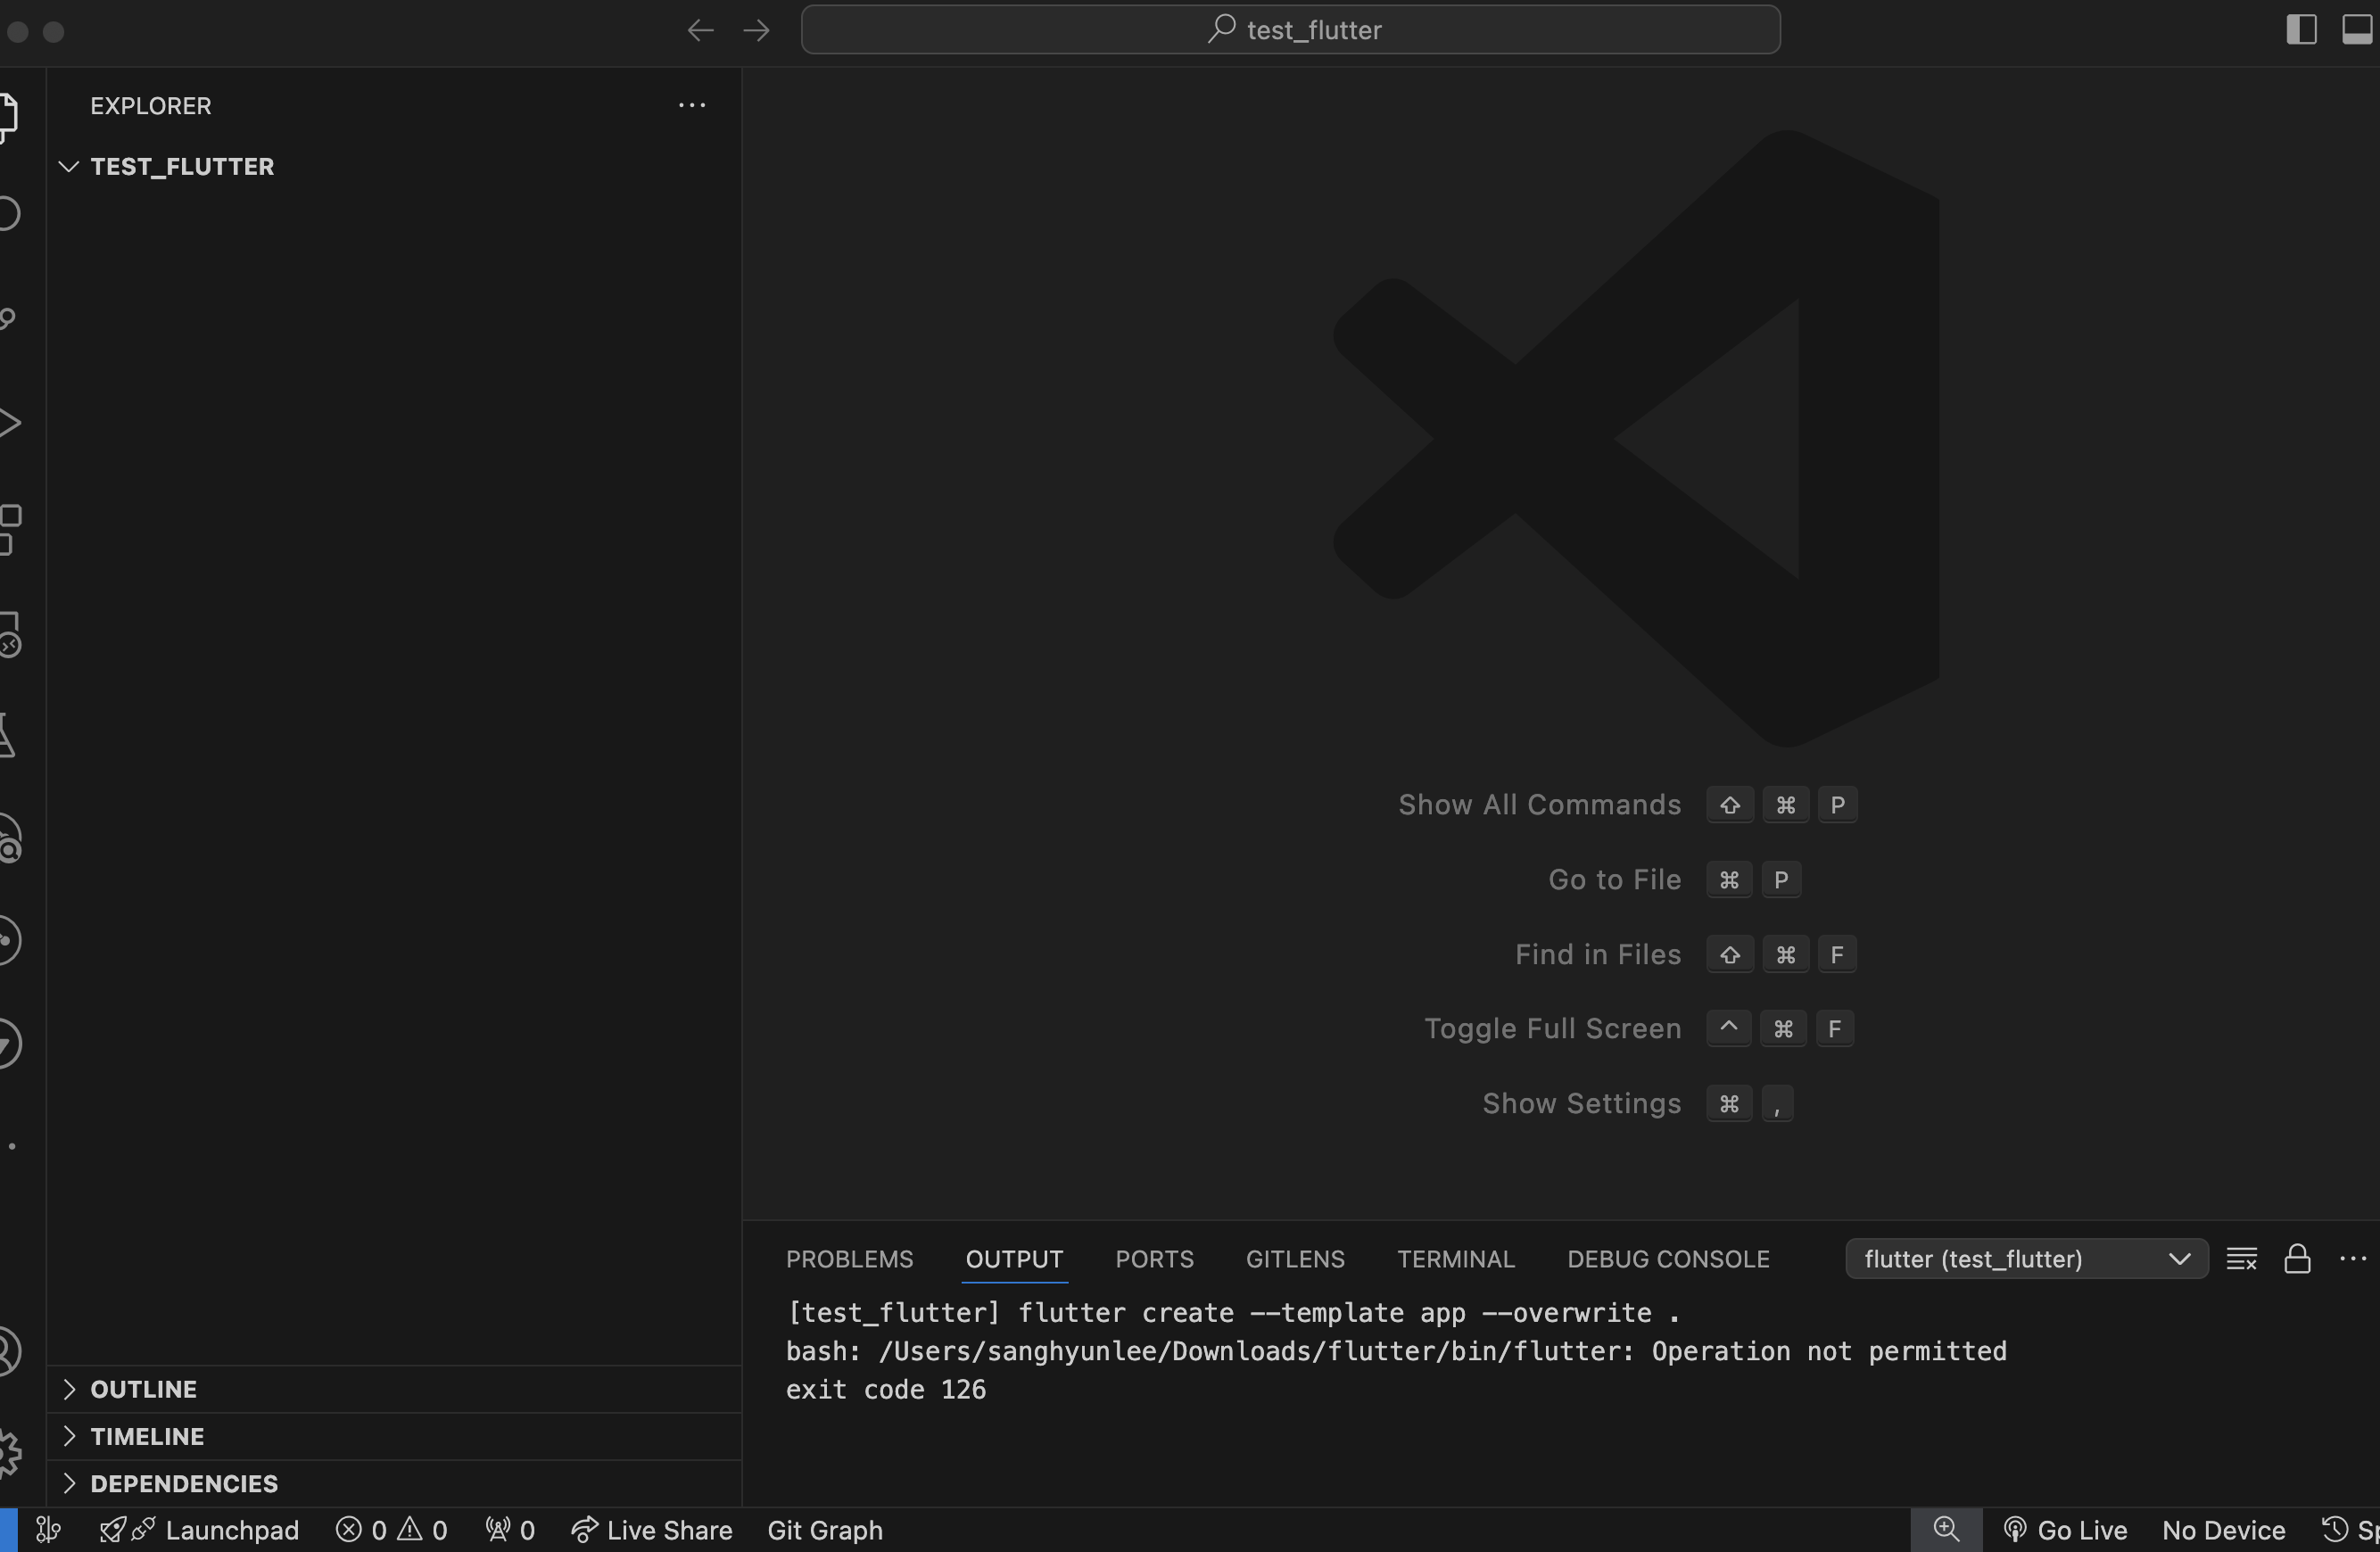Image resolution: width=2380 pixels, height=1552 pixels.
Task: Open the Run and Debug activity icon
Action: point(10,422)
